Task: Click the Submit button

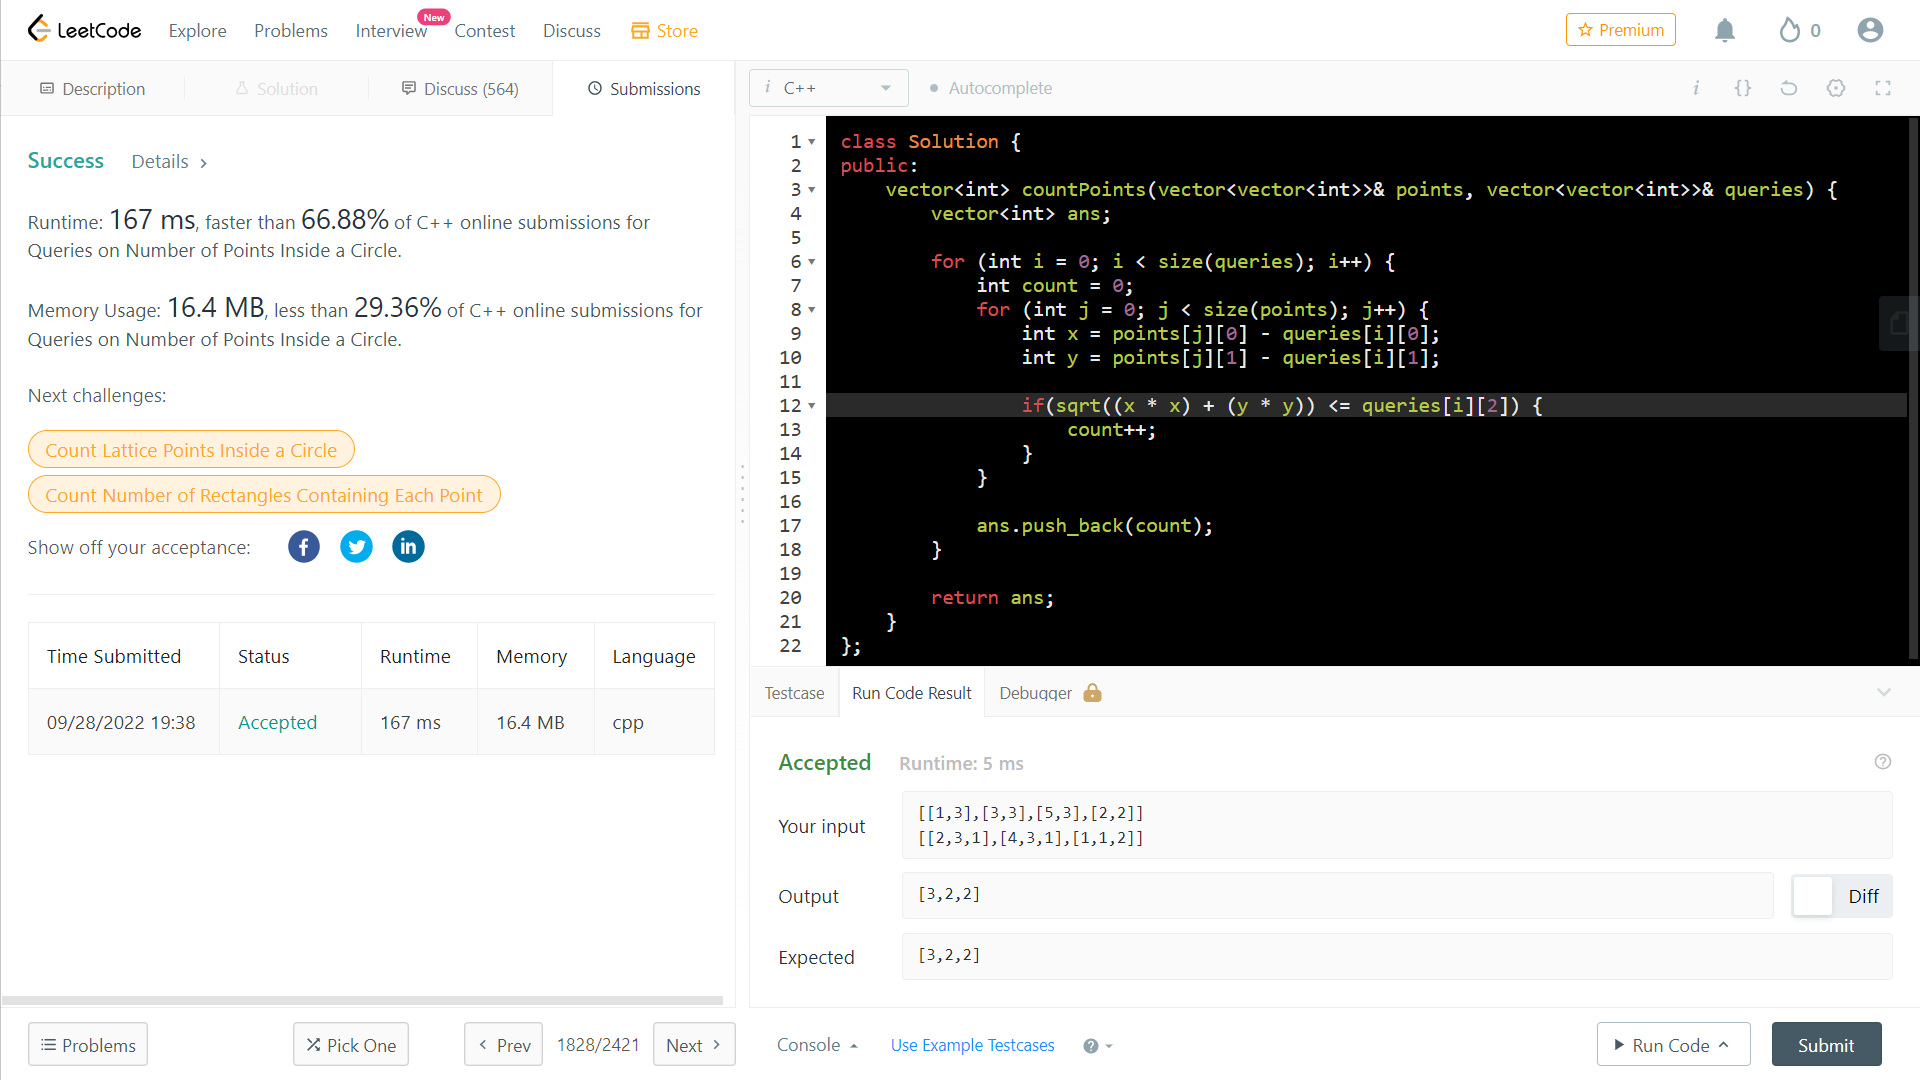Action: click(x=1826, y=1045)
